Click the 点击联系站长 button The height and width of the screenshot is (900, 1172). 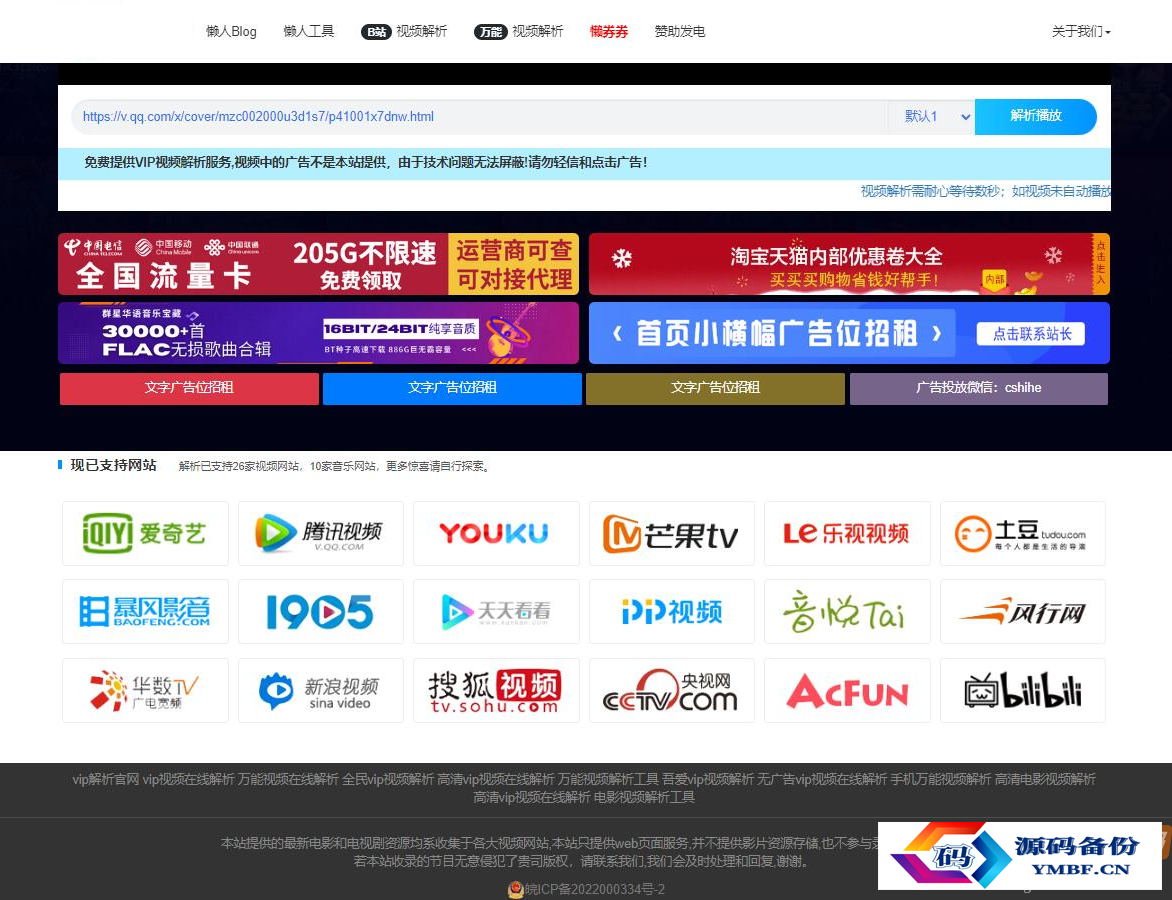pyautogui.click(x=1031, y=333)
